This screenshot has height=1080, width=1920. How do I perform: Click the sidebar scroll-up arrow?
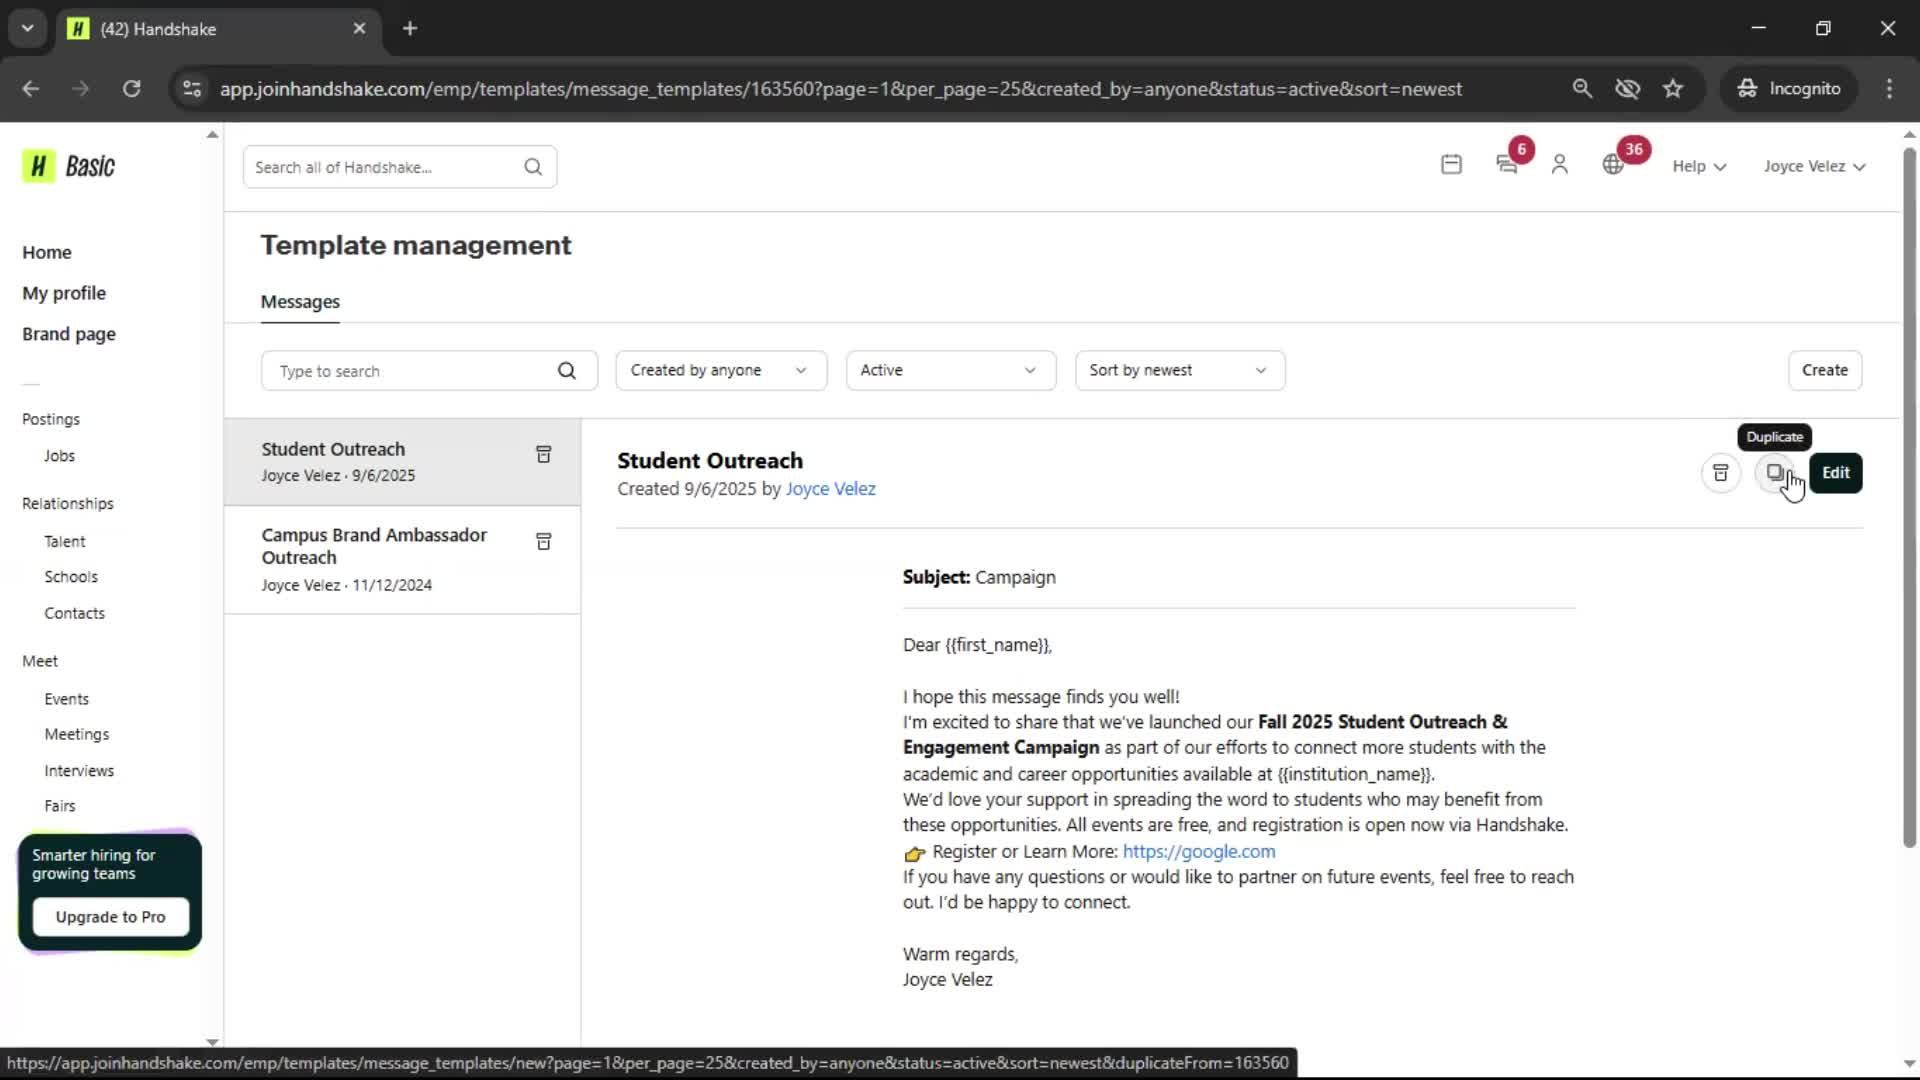(212, 134)
